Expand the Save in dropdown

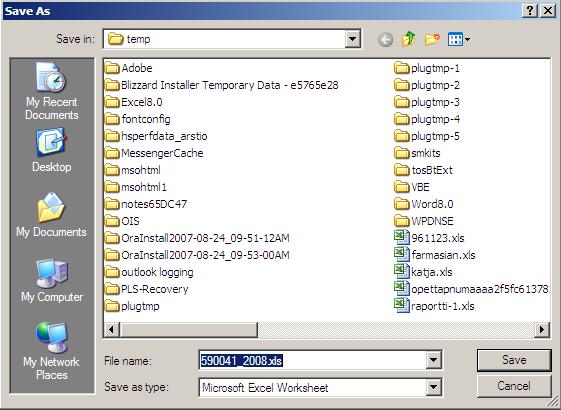(x=352, y=39)
